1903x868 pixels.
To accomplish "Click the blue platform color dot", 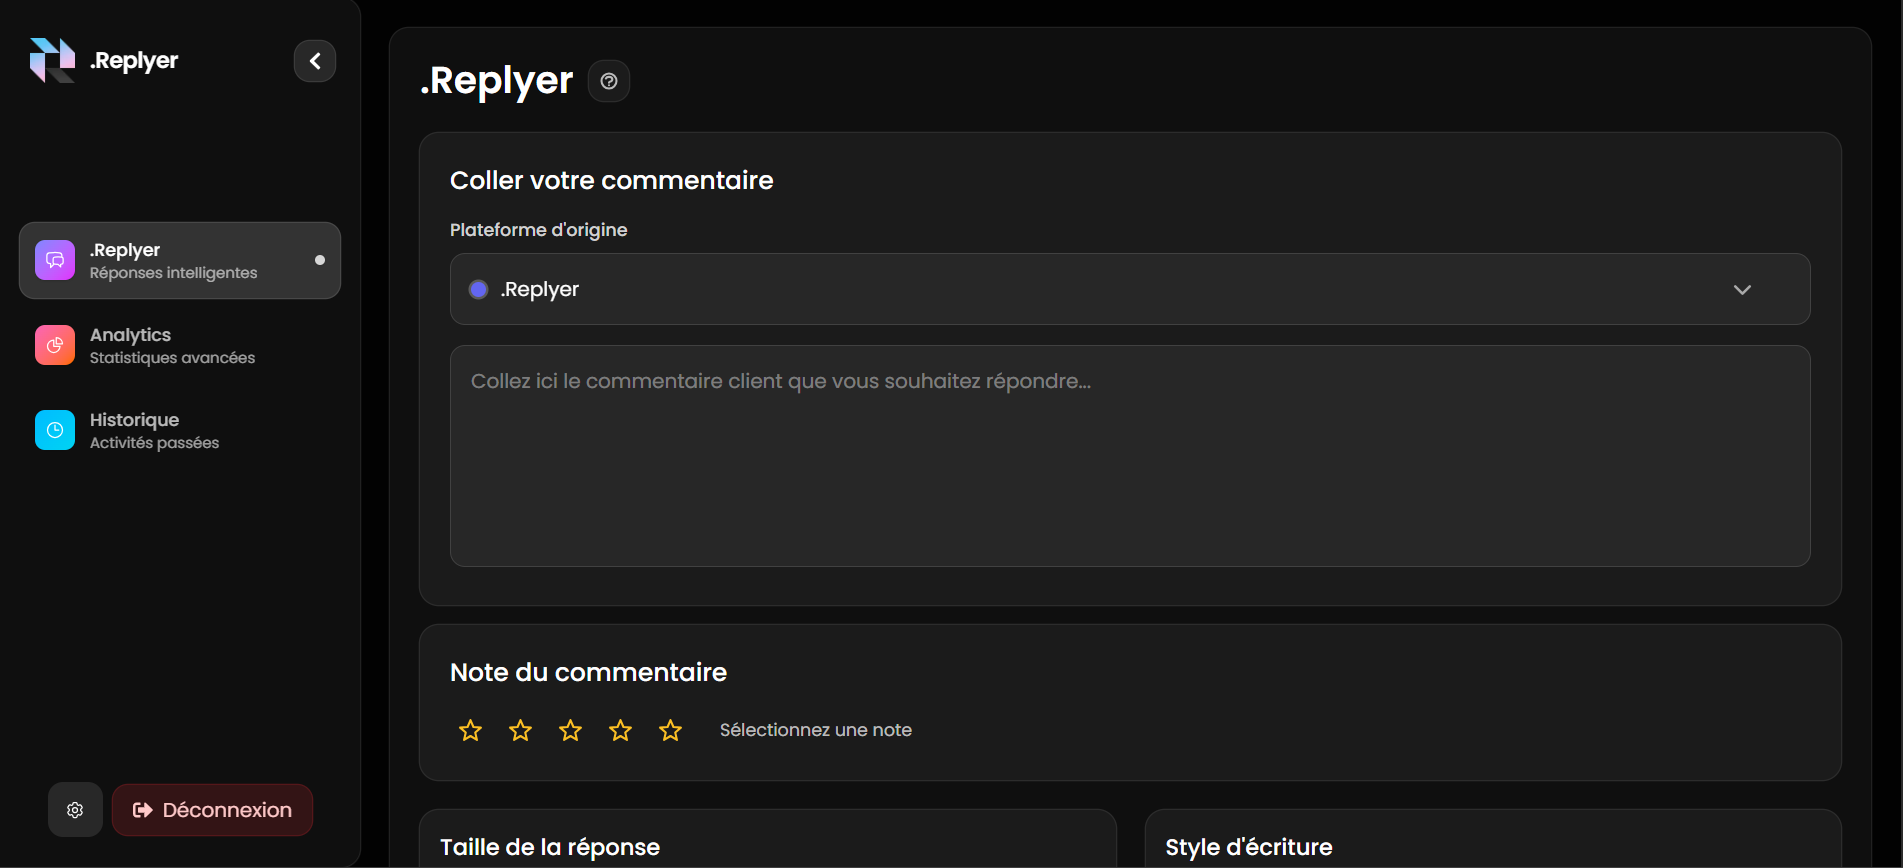I will (479, 289).
